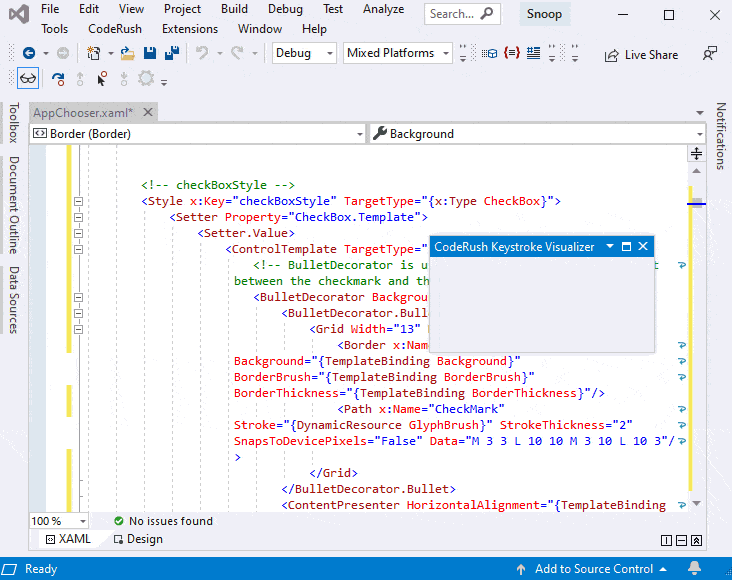Open the Notifications side panel
Screen dimensions: 732x580
[x=720, y=136]
